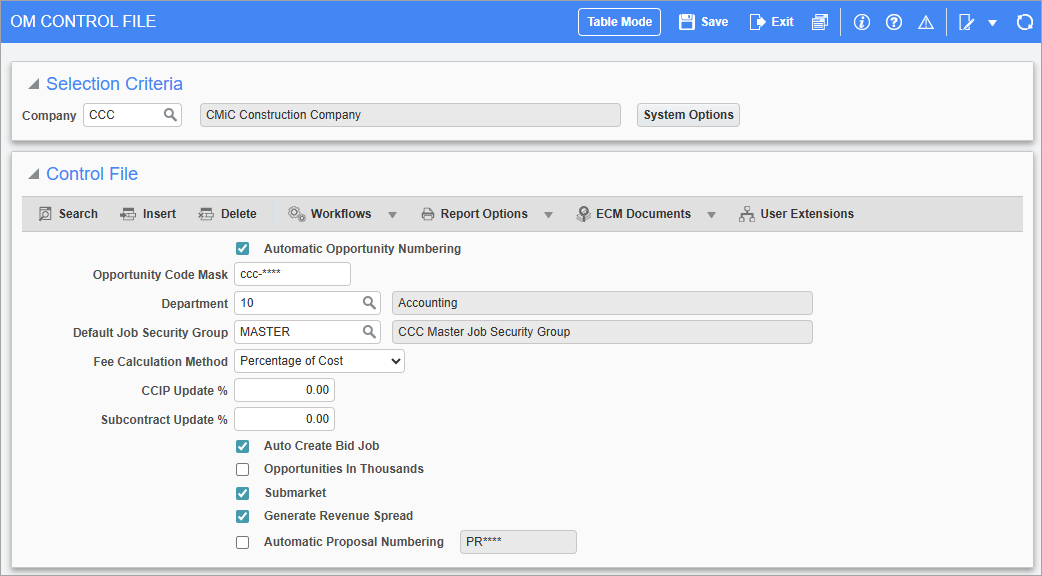
Task: Disable Automatic Opportunity Numbering
Action: click(242, 248)
